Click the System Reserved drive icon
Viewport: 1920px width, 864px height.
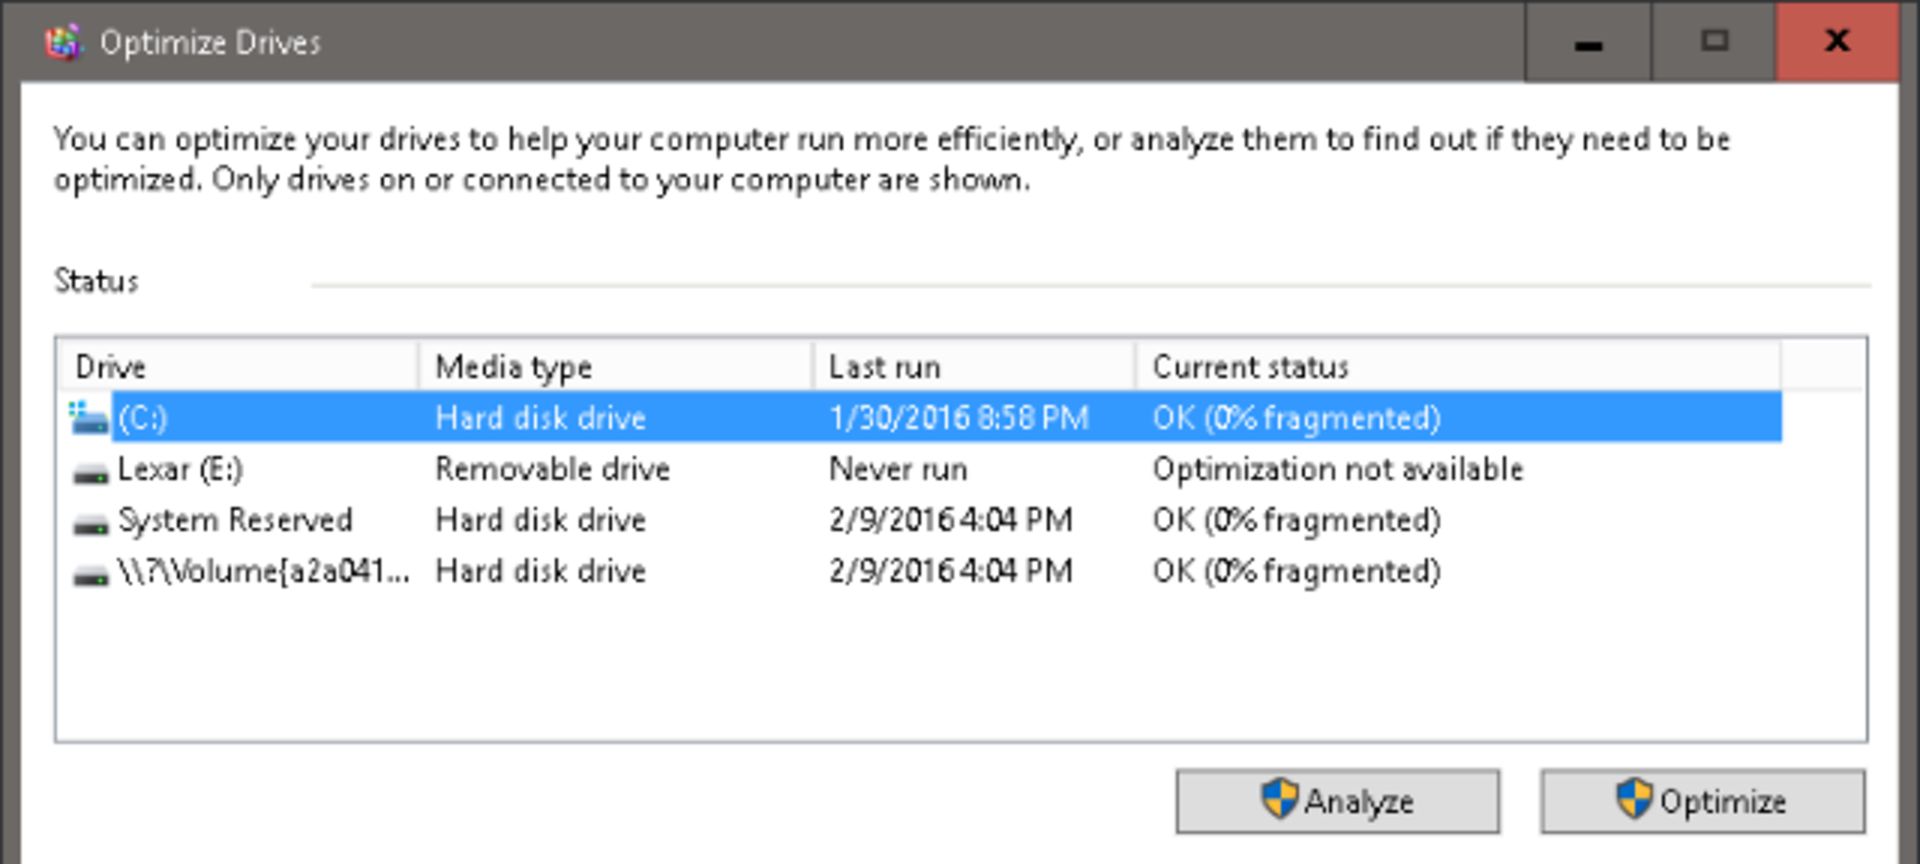[x=91, y=522]
